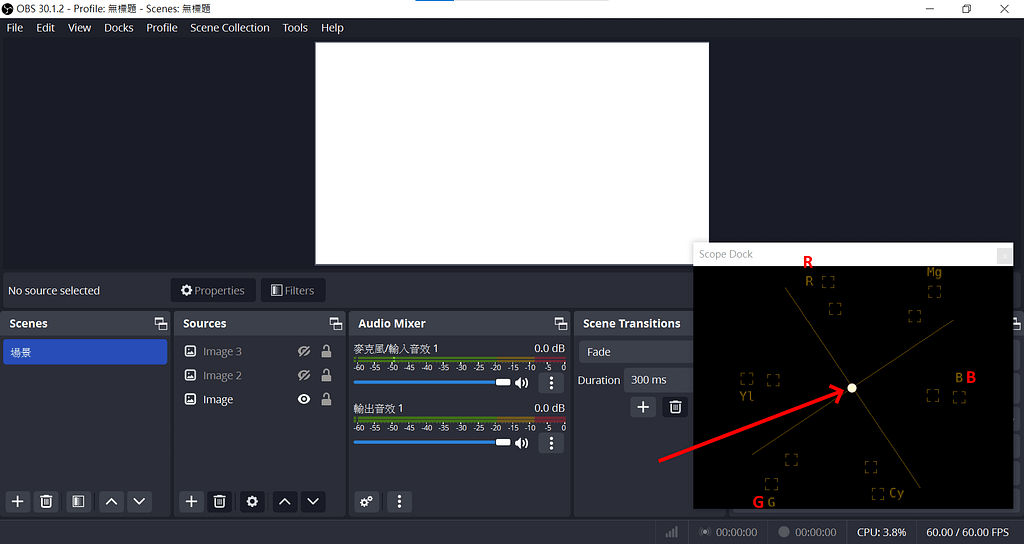The height and width of the screenshot is (544, 1024).
Task: Open source properties gear in Sources toolbar
Action: point(252,501)
